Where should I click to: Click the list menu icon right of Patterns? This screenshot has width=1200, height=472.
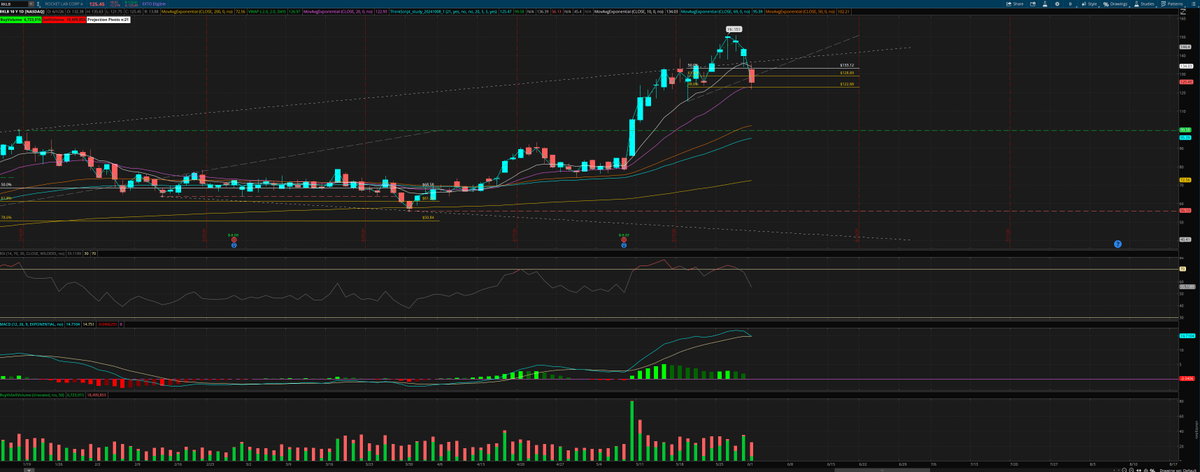click(1193, 4)
